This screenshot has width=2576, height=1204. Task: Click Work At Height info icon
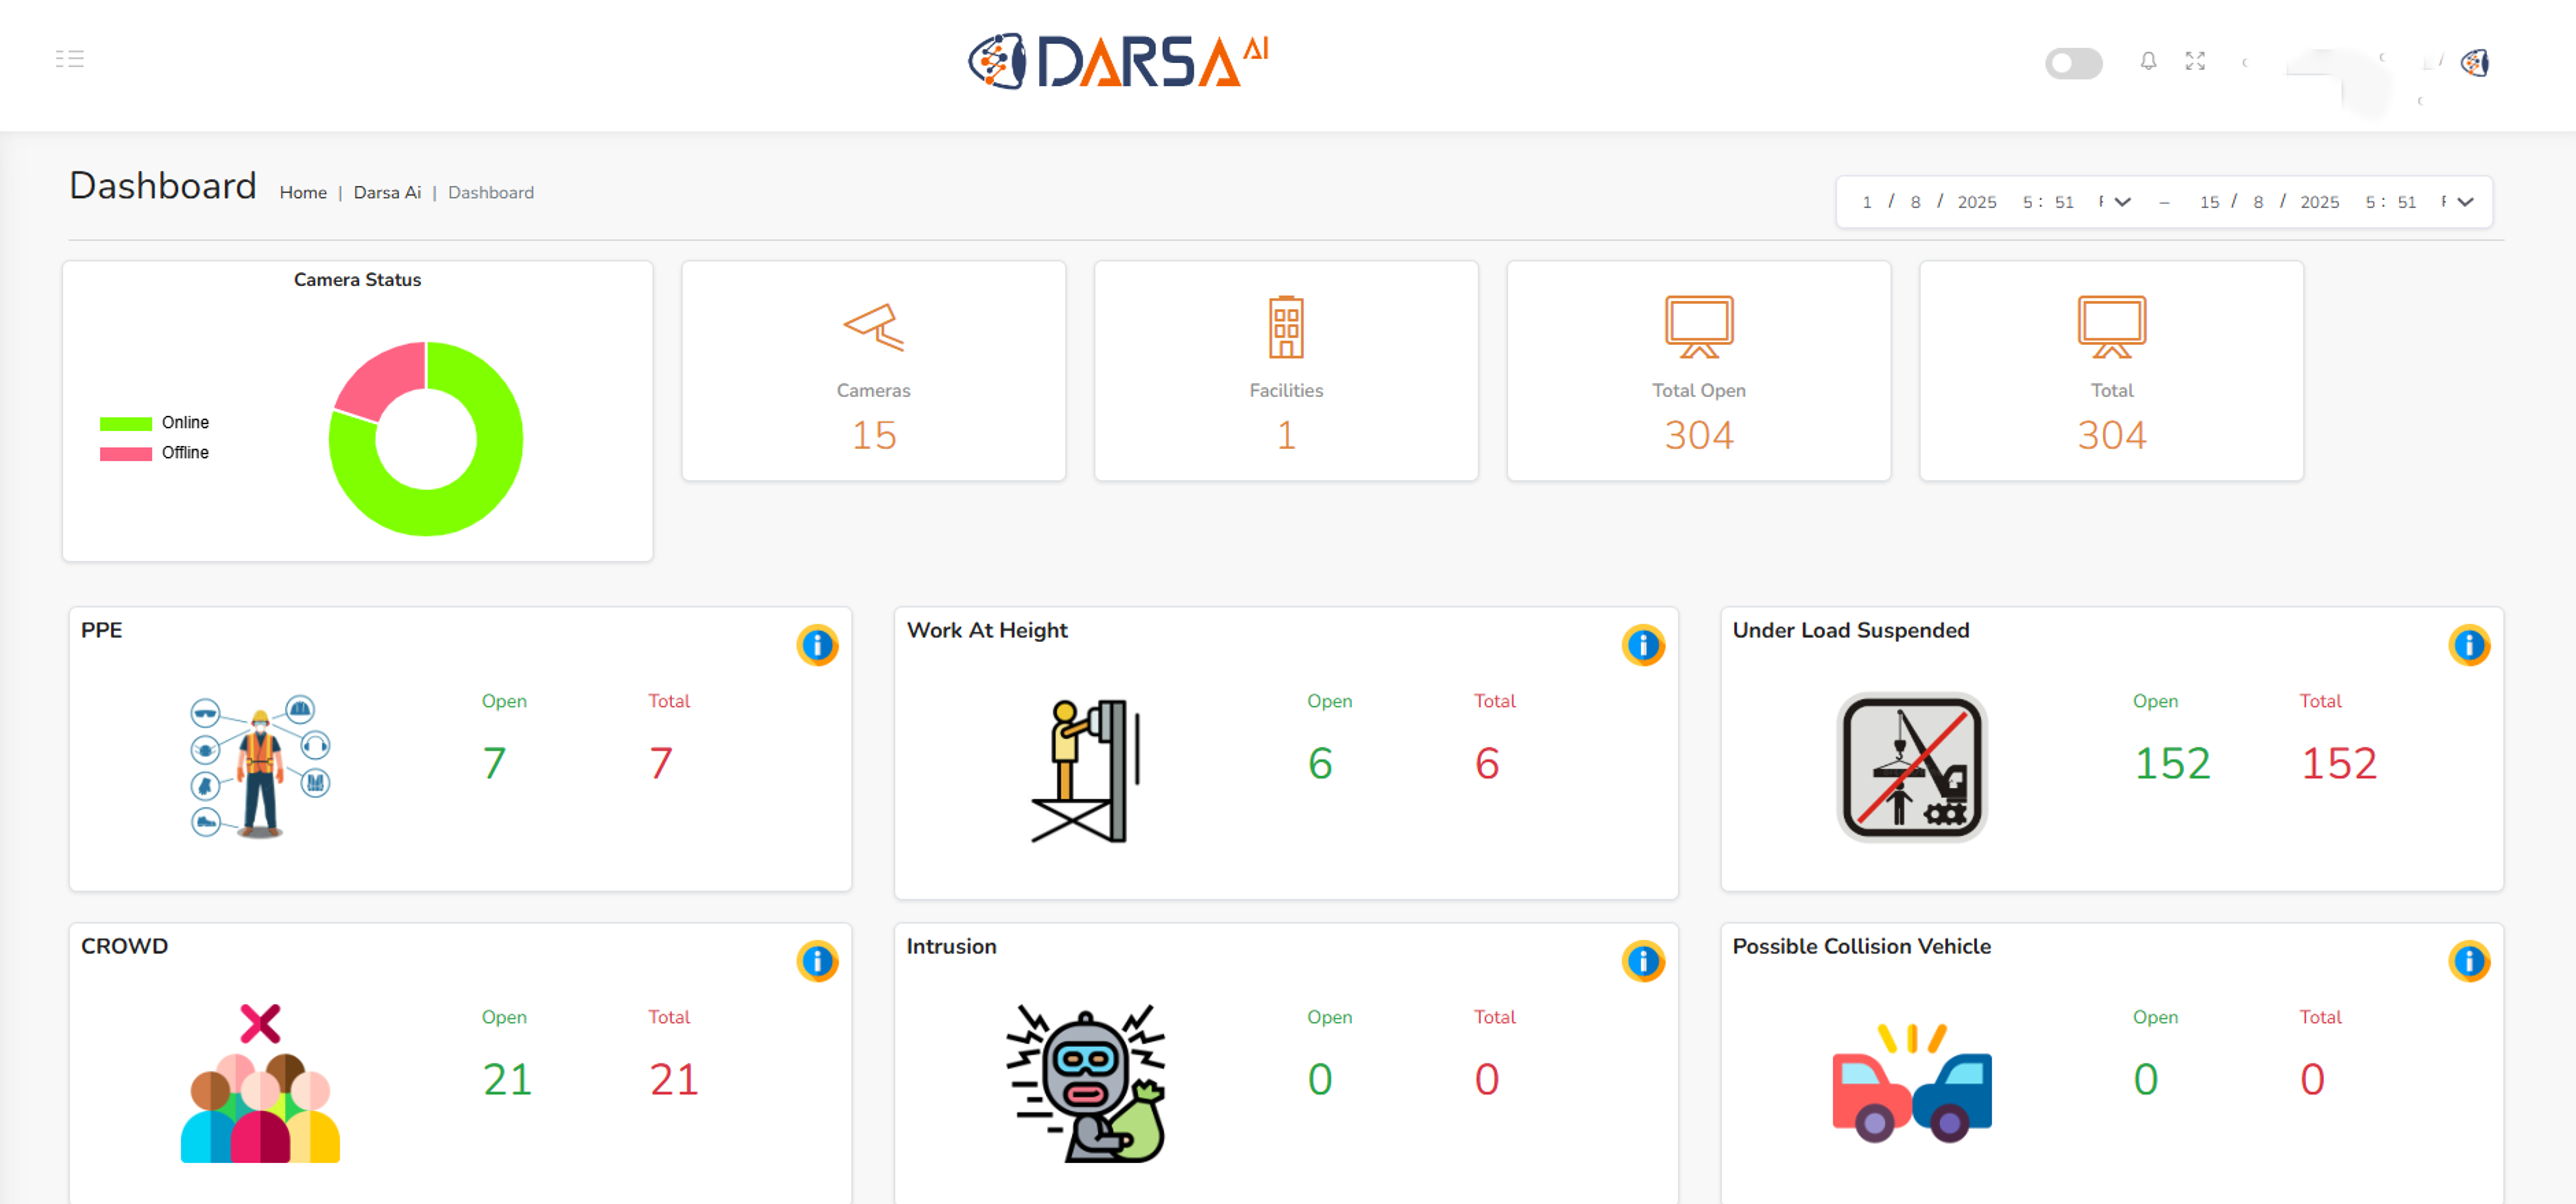pos(1642,645)
